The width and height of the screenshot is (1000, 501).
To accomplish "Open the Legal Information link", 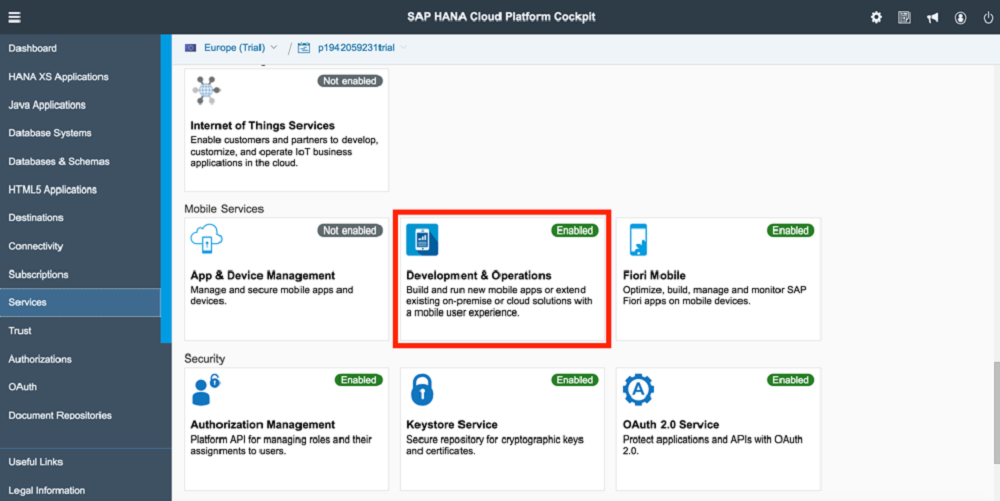I will (x=47, y=490).
